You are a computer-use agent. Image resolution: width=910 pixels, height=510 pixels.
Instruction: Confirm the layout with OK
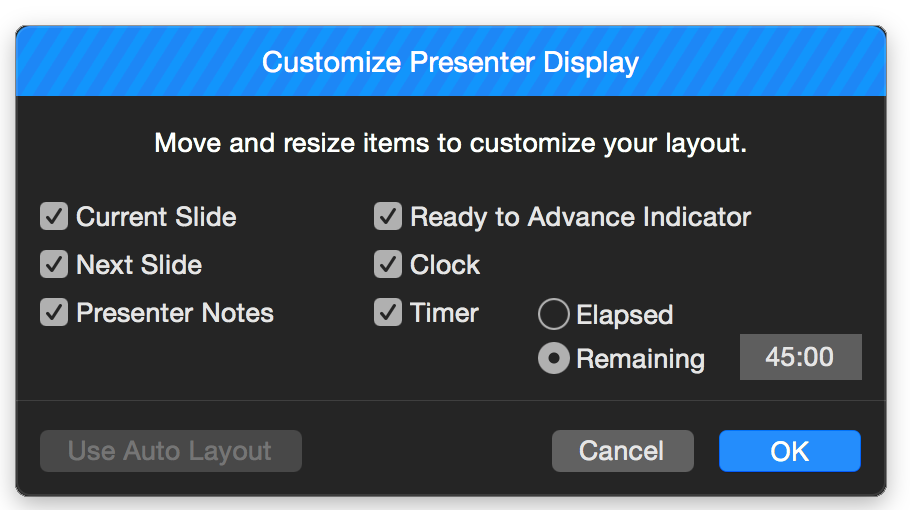coord(790,451)
